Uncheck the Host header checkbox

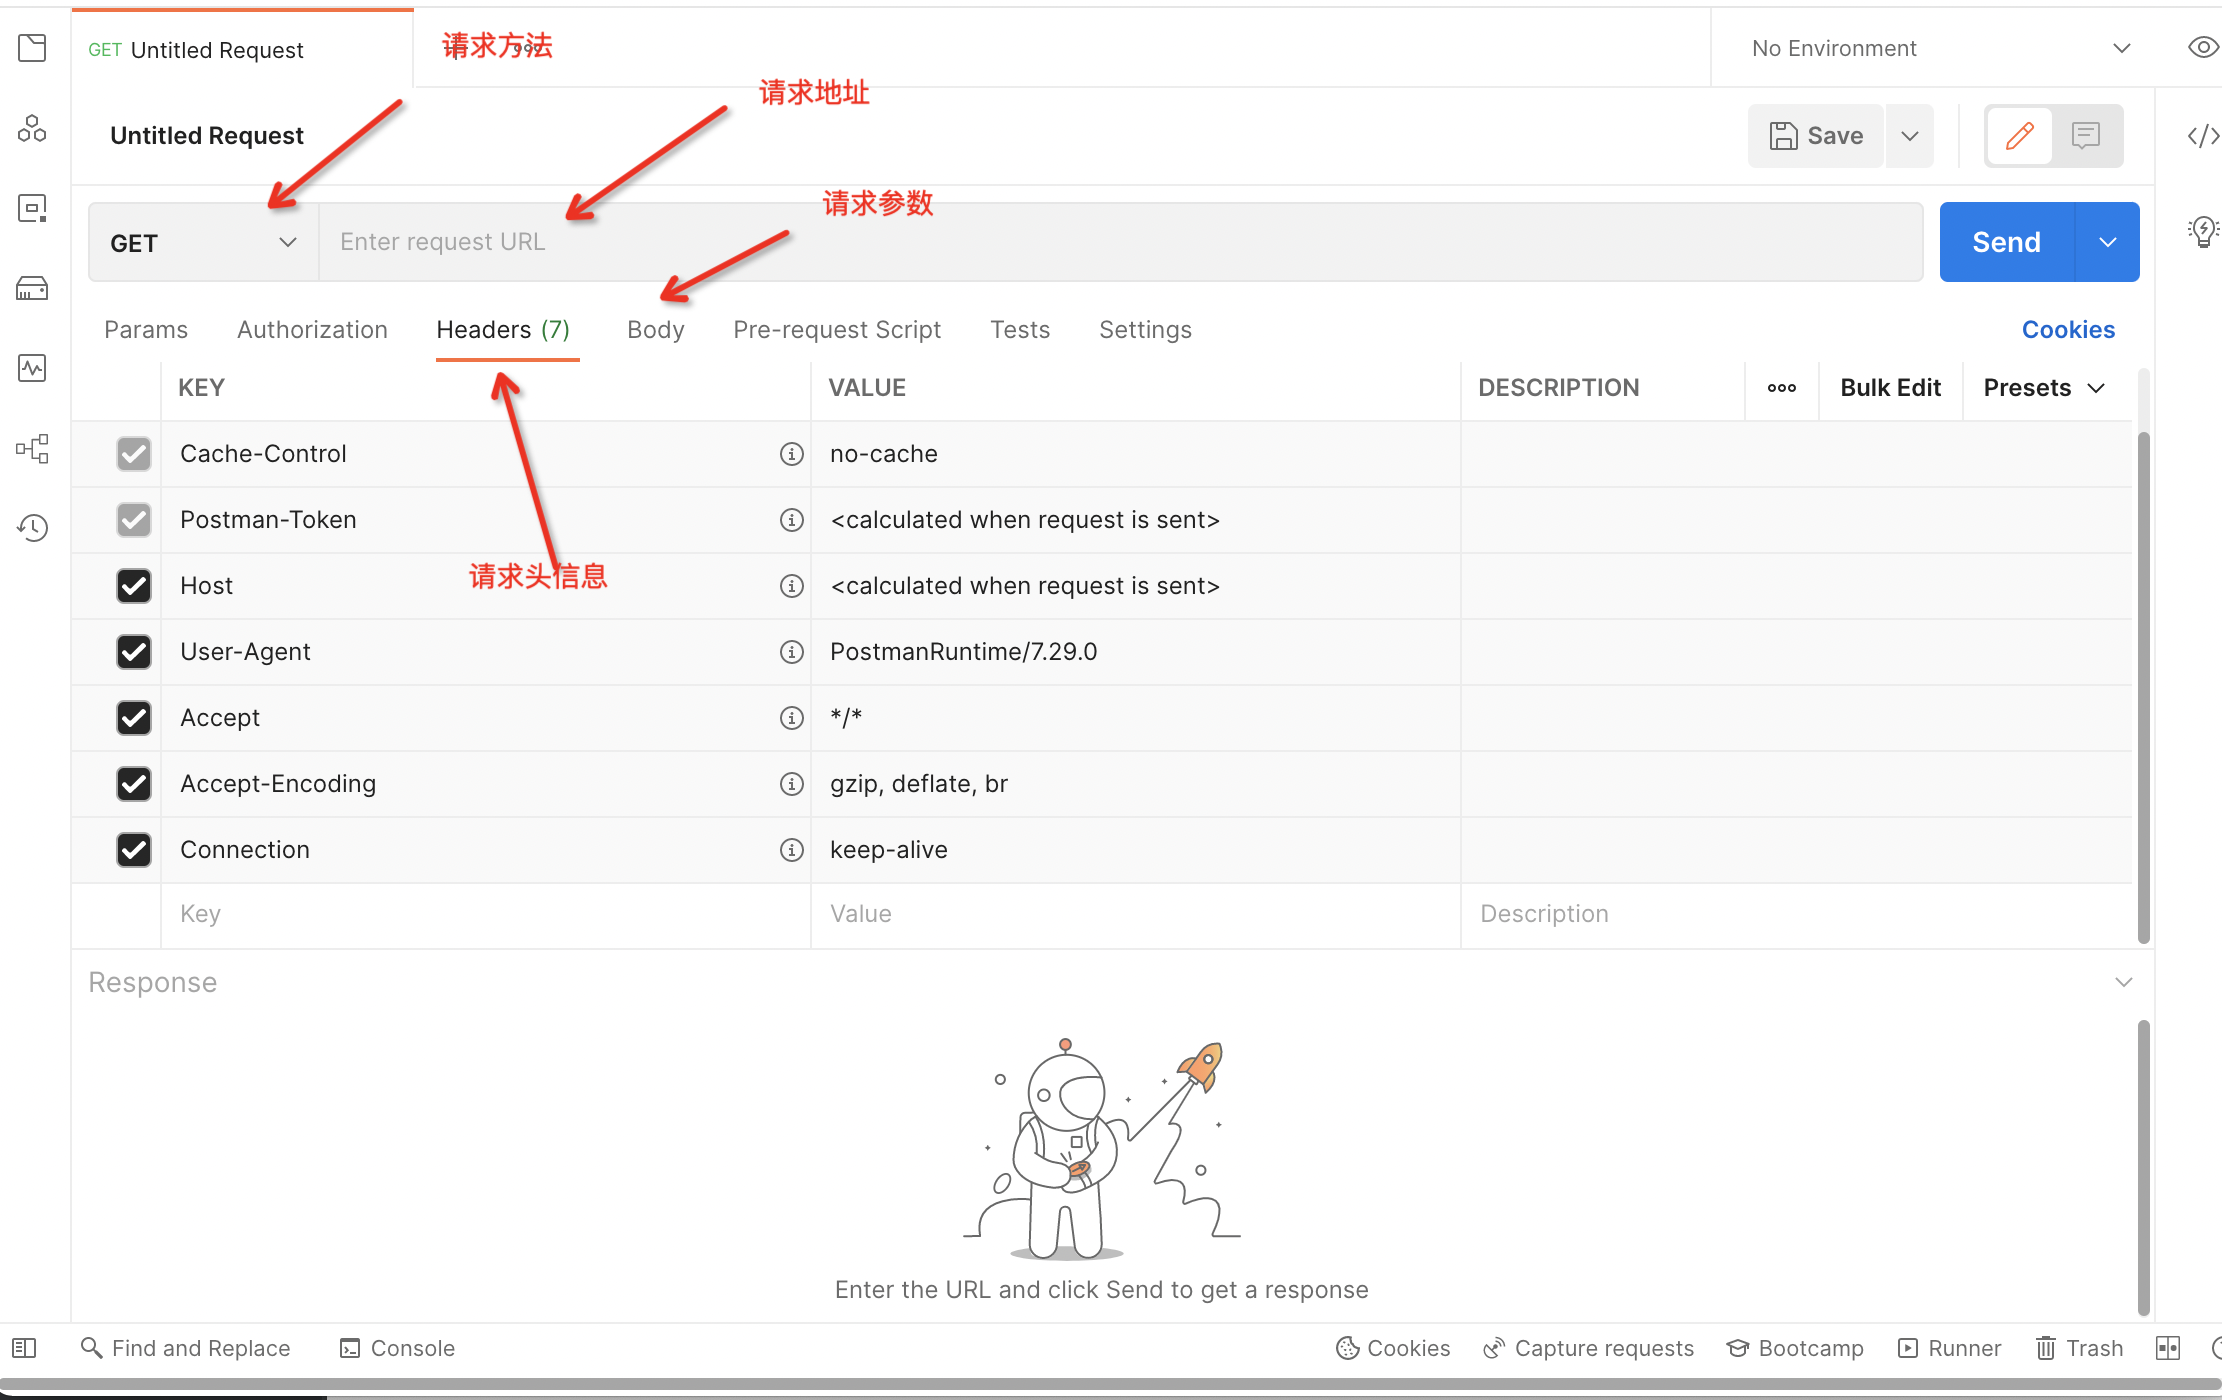click(134, 586)
